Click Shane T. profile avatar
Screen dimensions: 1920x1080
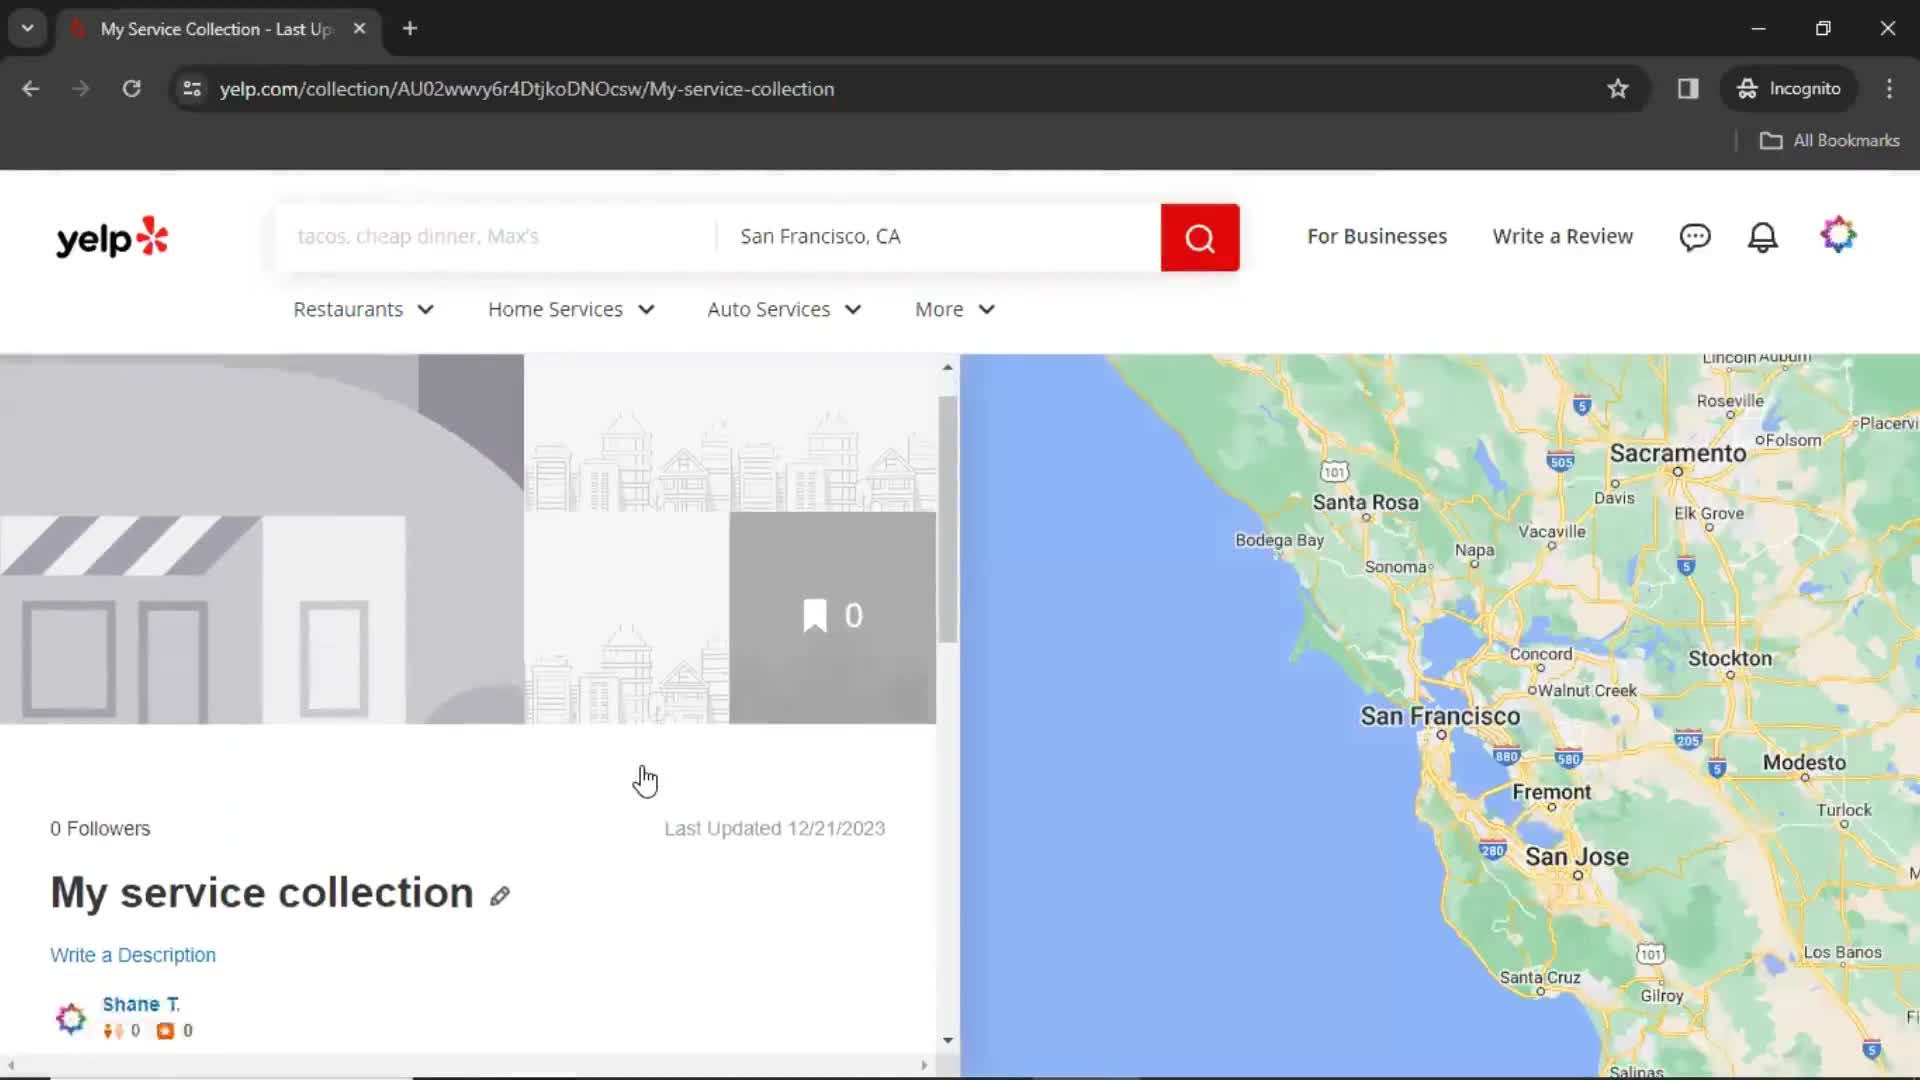(71, 1018)
